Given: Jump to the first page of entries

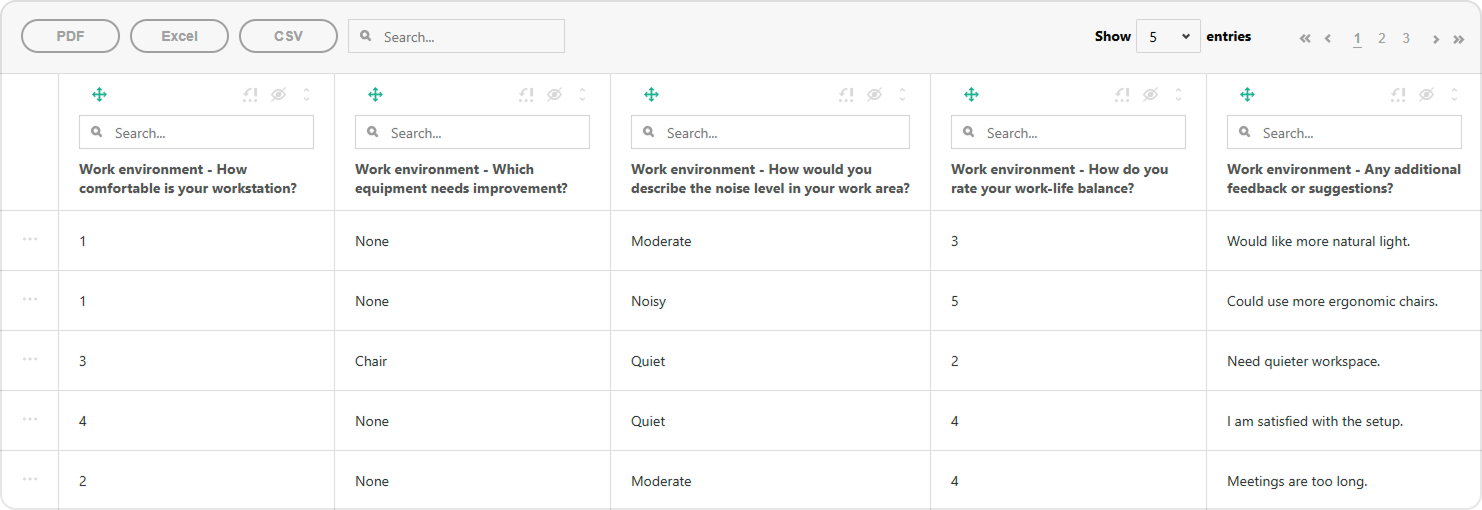Looking at the screenshot, I should (x=1305, y=39).
